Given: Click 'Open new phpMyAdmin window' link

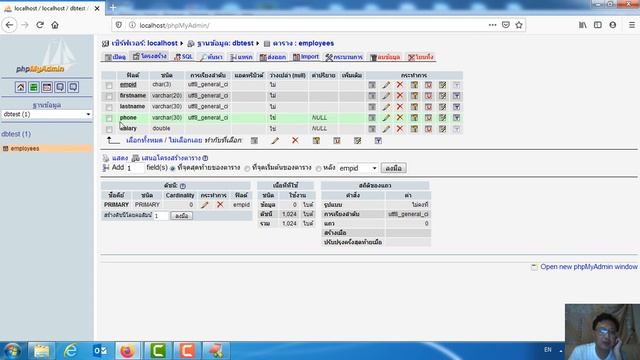Looking at the screenshot, I should point(589,267).
